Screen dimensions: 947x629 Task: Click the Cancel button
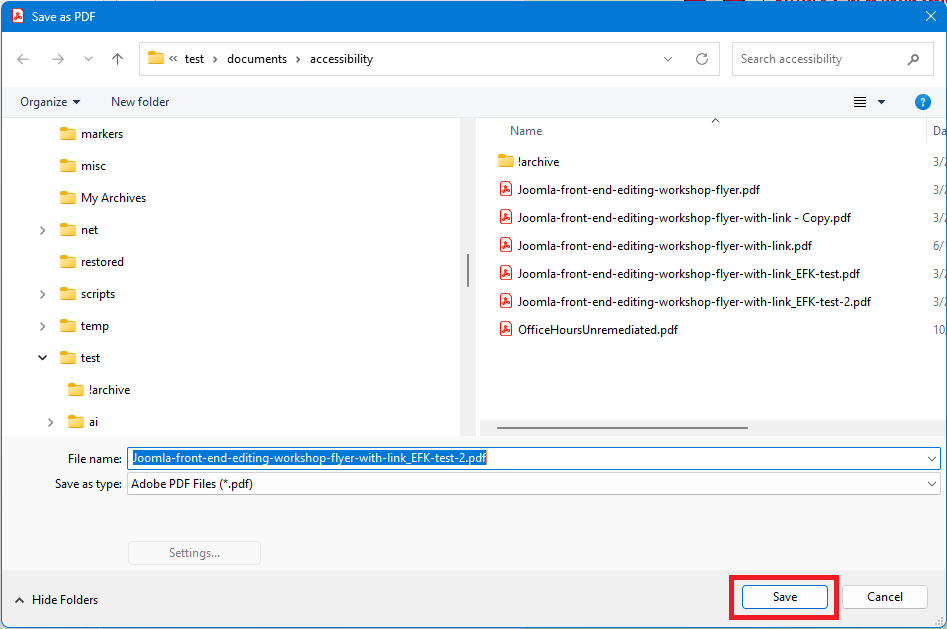pos(885,597)
